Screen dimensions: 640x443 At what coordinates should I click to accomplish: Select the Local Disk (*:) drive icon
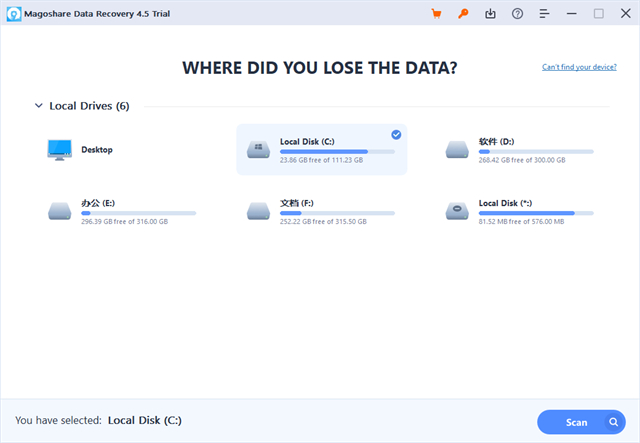(458, 210)
